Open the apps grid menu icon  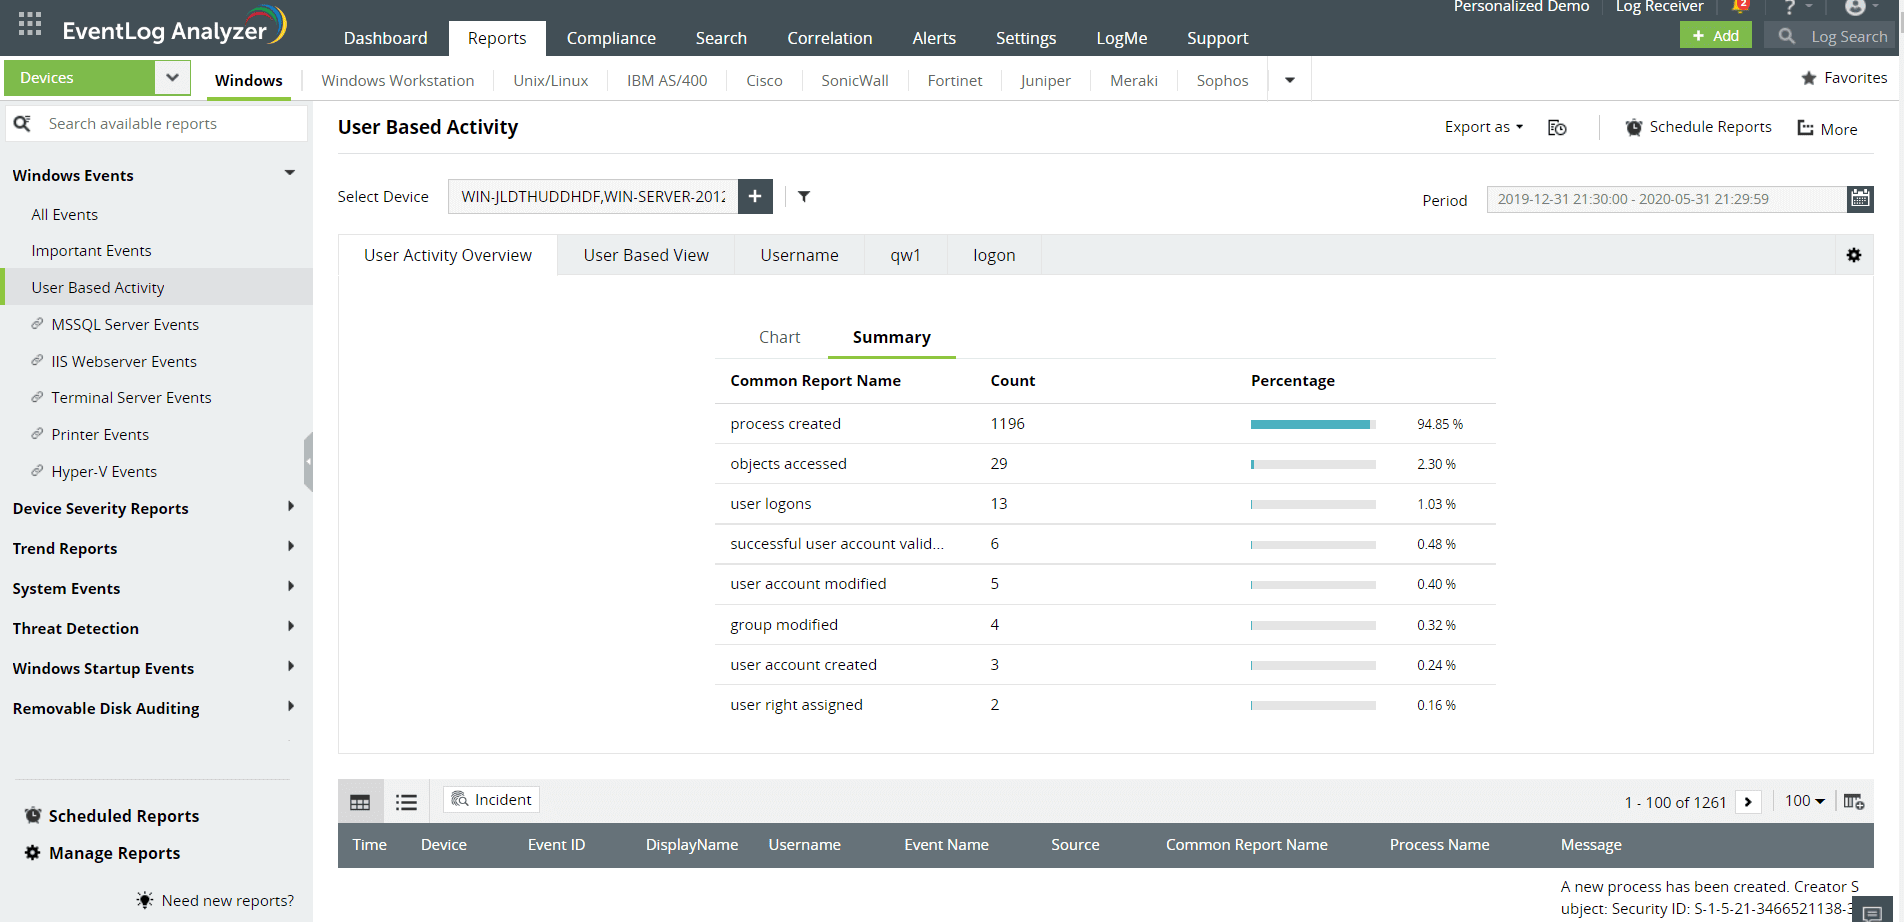pyautogui.click(x=30, y=25)
